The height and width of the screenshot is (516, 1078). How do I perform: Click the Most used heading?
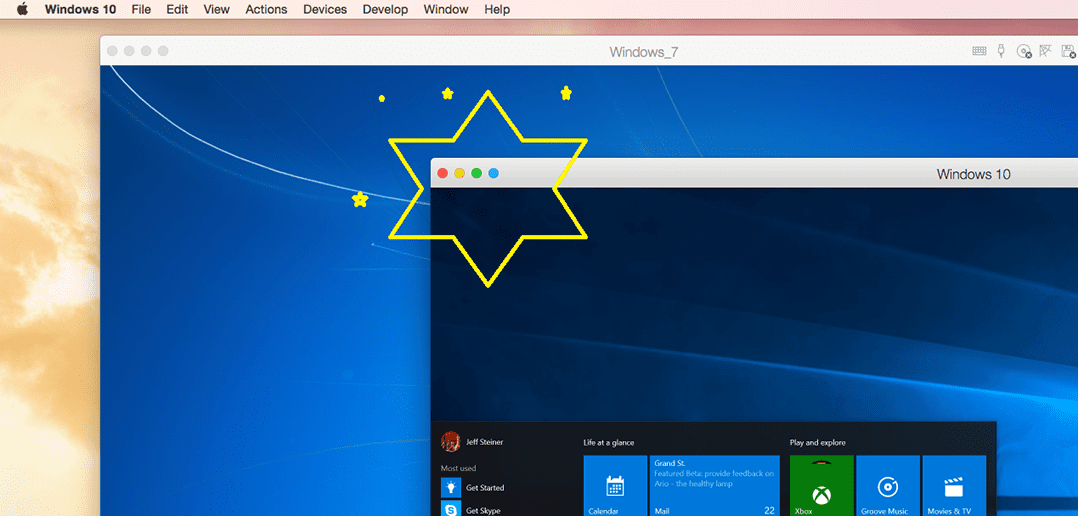point(459,468)
